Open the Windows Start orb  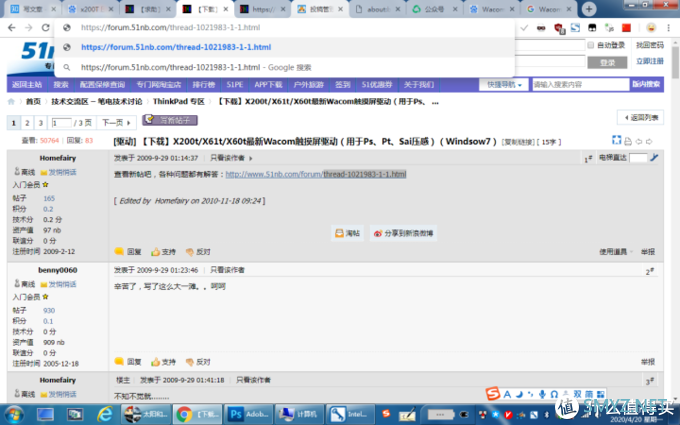15,414
